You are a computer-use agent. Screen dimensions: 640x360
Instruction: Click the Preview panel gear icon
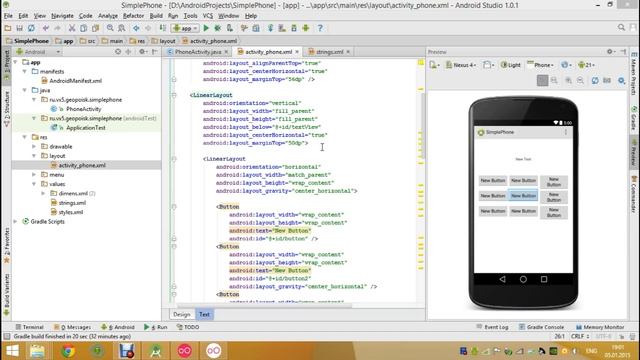point(610,52)
